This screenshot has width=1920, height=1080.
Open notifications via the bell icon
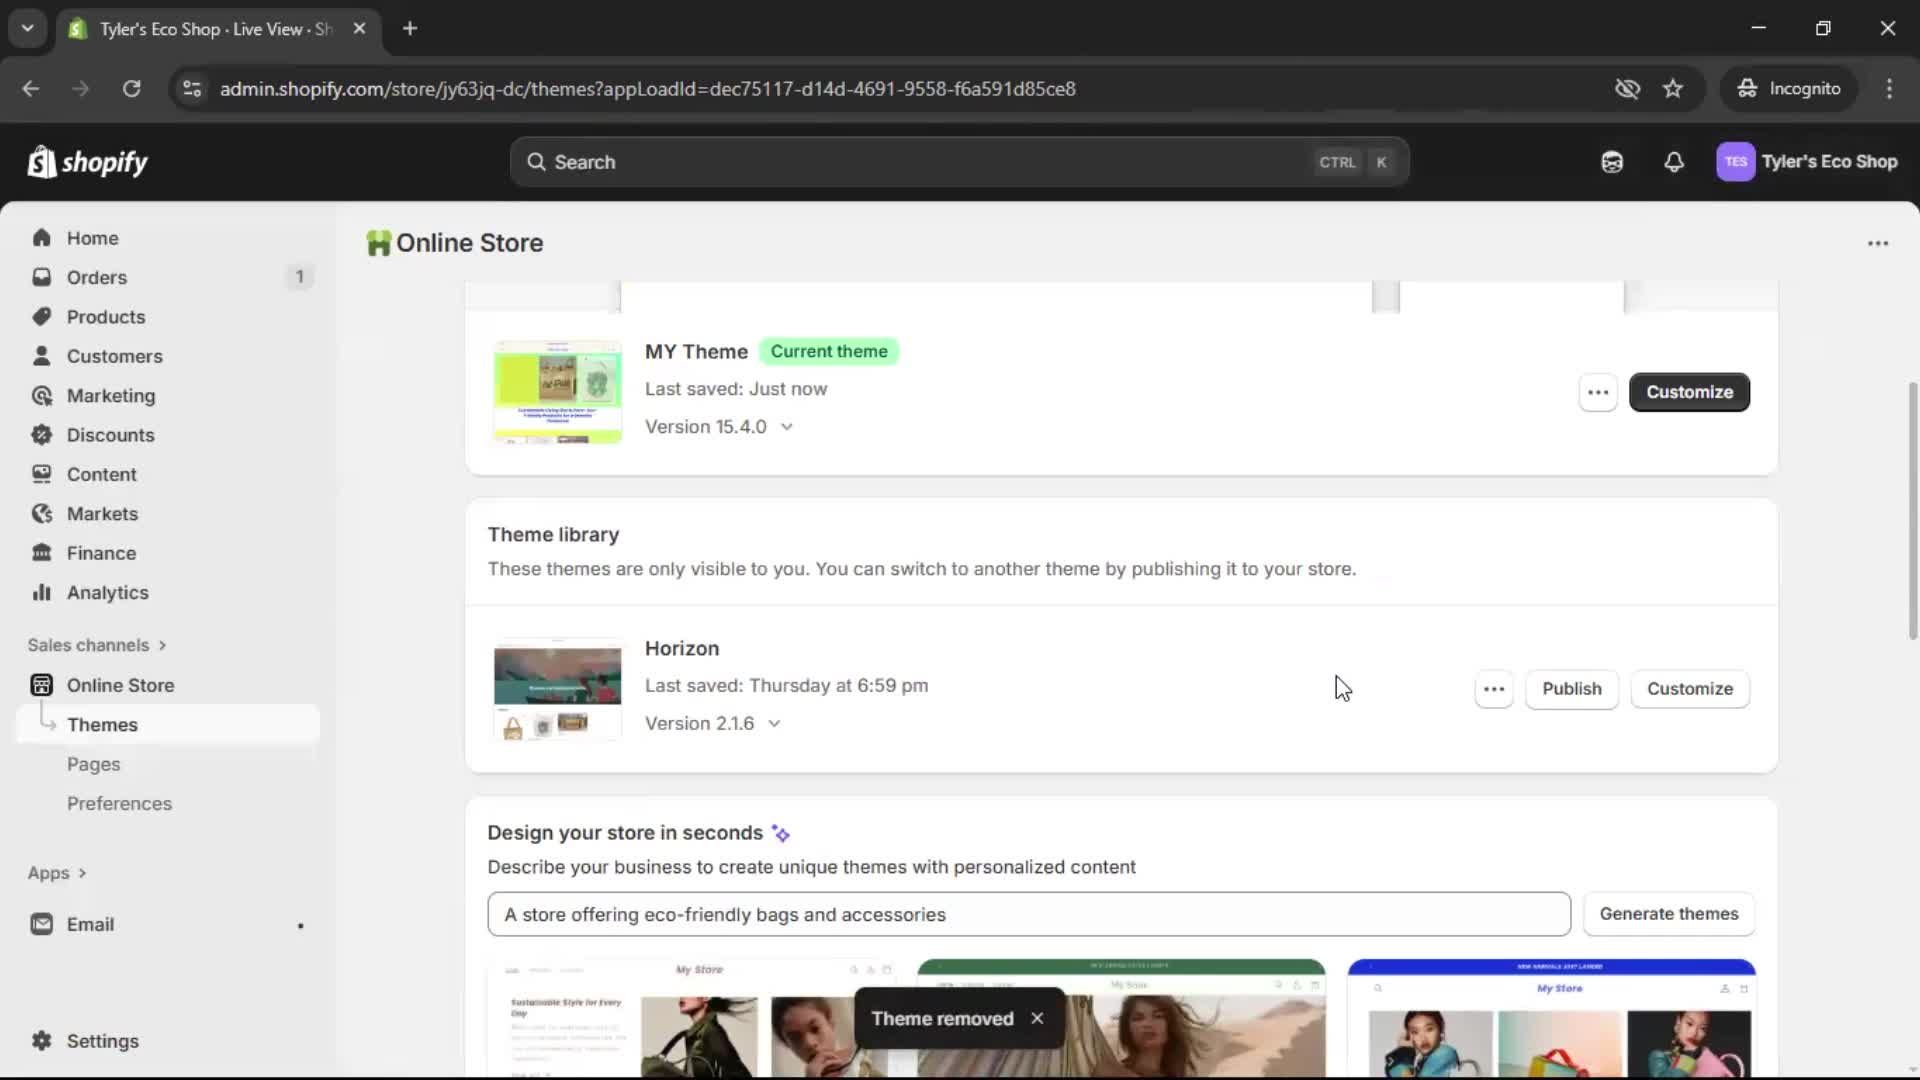1675,162
